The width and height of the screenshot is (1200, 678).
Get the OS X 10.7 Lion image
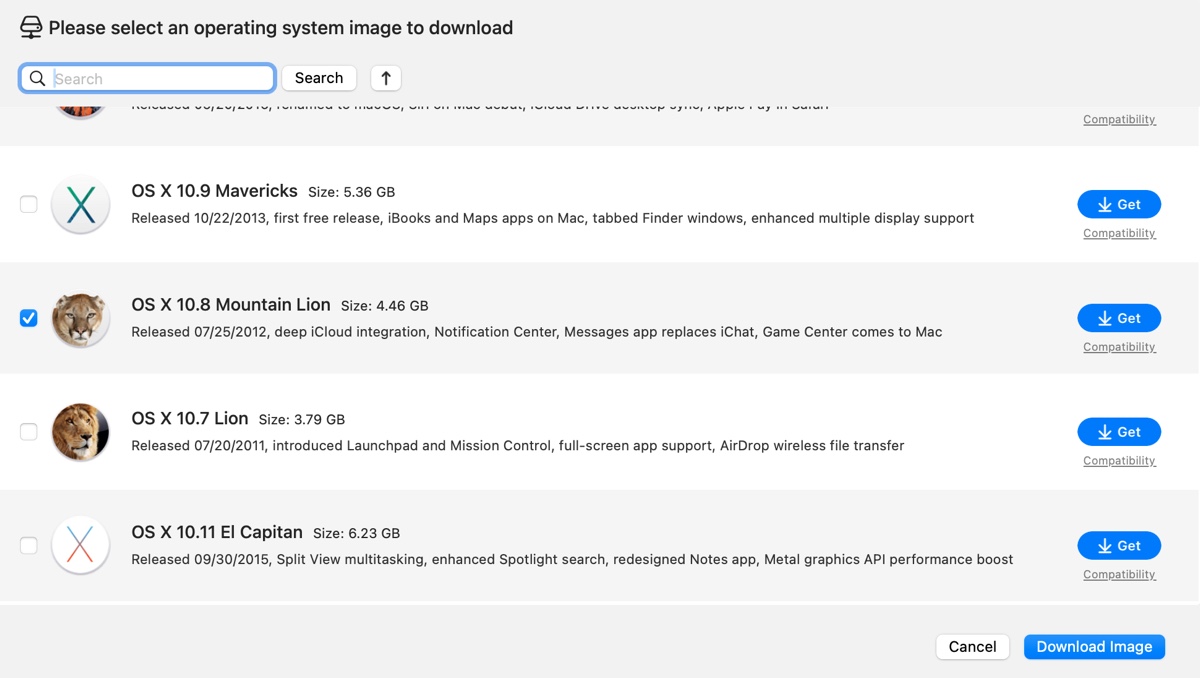pyautogui.click(x=1119, y=432)
